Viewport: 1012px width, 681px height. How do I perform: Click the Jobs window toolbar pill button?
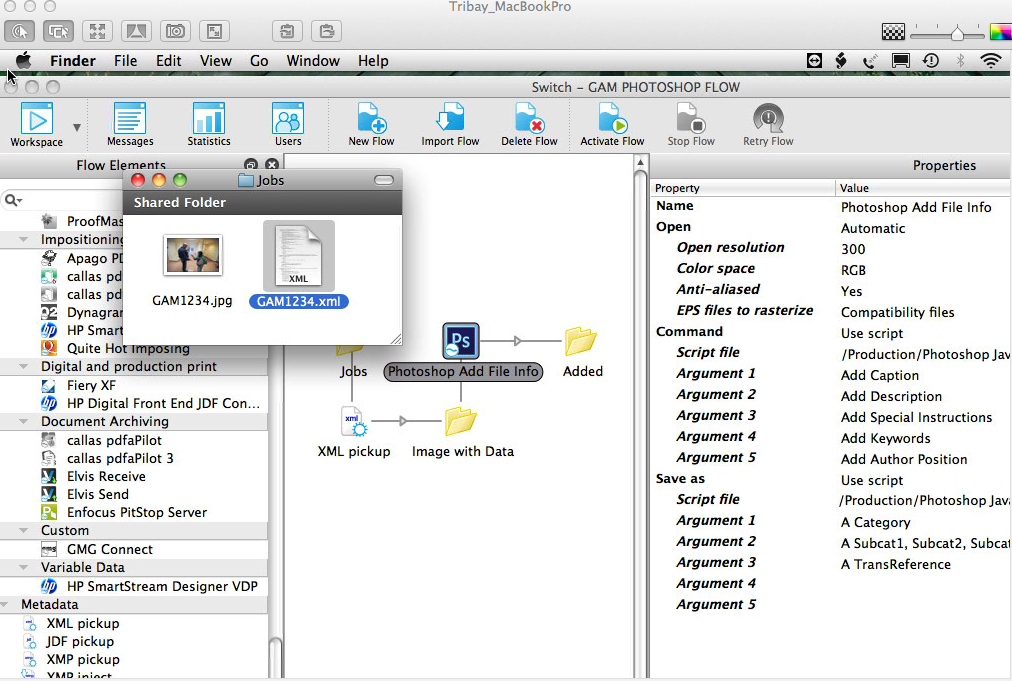click(x=383, y=180)
